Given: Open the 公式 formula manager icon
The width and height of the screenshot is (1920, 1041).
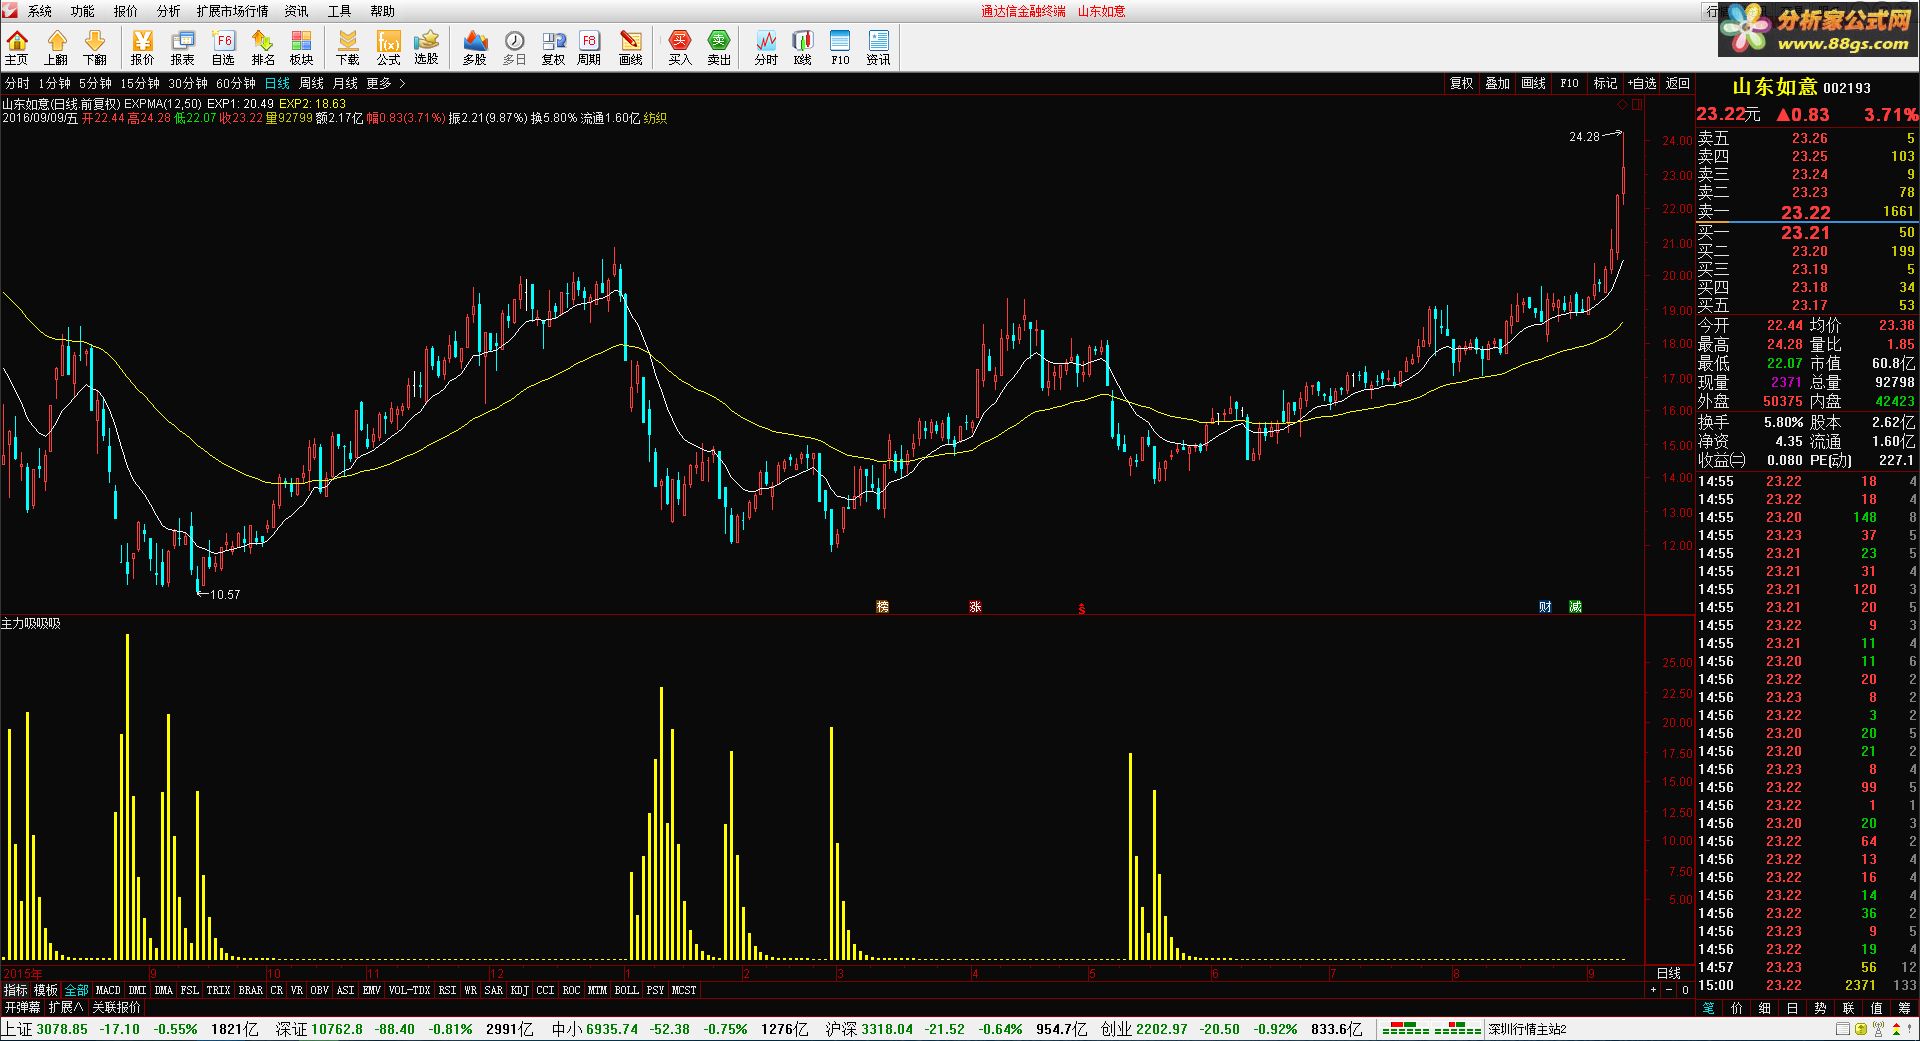Looking at the screenshot, I should click(388, 47).
